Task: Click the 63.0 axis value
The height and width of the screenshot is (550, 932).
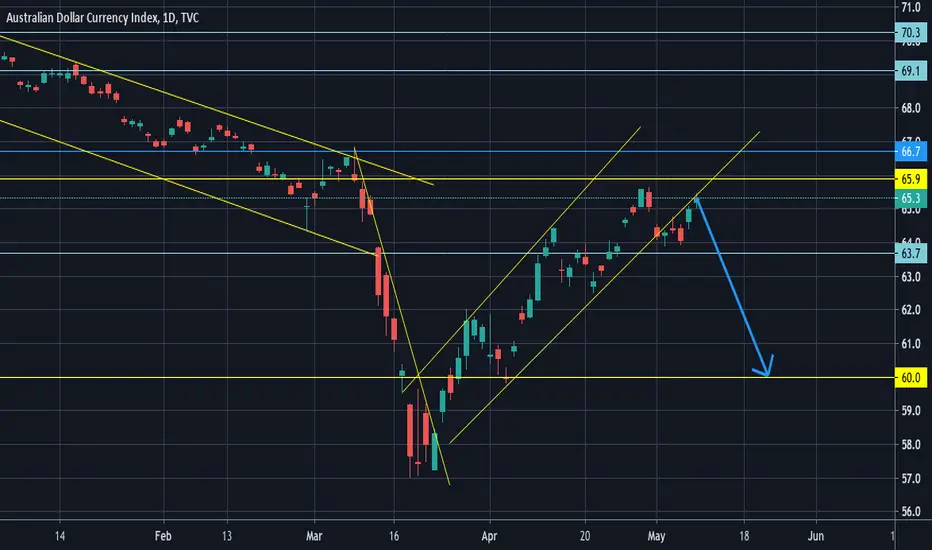Action: [x=911, y=277]
